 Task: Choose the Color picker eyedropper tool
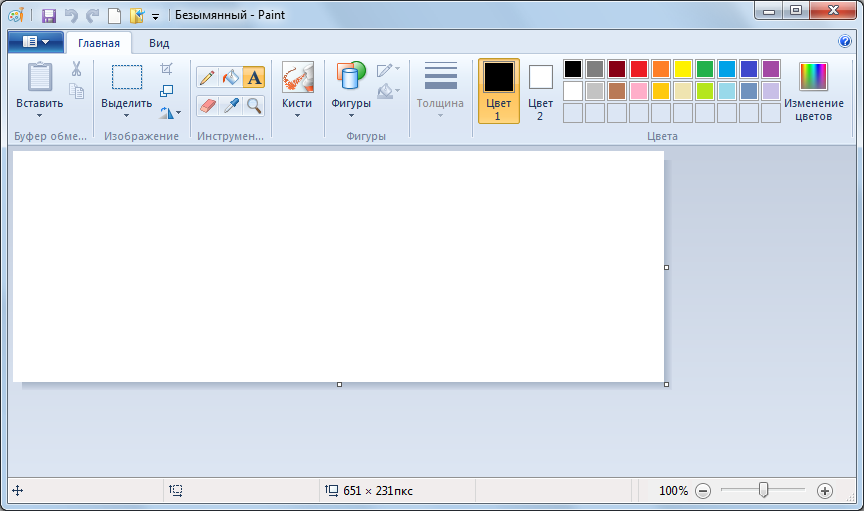pyautogui.click(x=231, y=105)
